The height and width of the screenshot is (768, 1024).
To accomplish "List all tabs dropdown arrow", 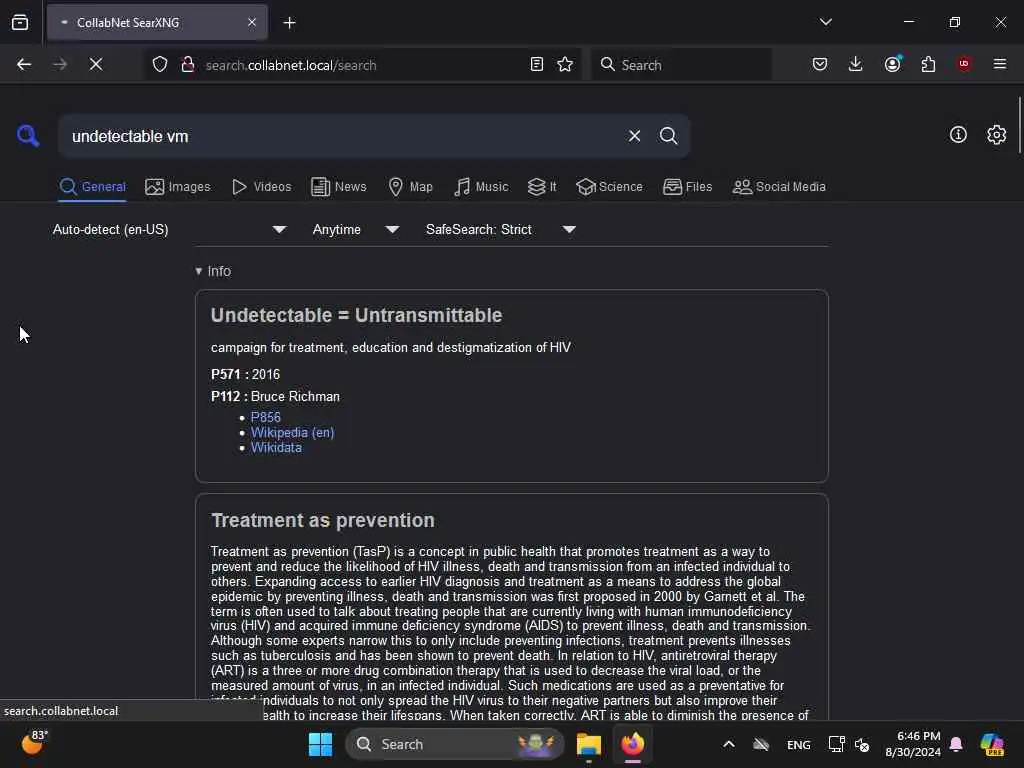I will pos(825,22).
